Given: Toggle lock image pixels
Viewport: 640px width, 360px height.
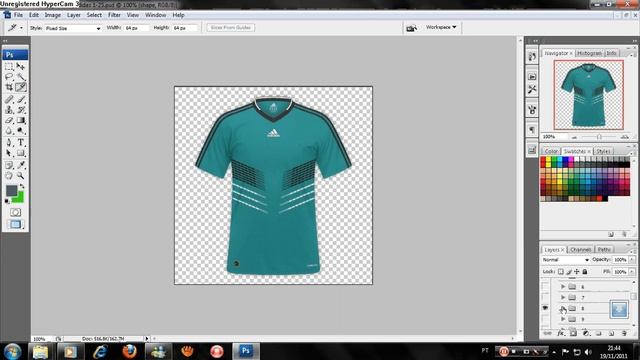Looking at the screenshot, I should 569,271.
